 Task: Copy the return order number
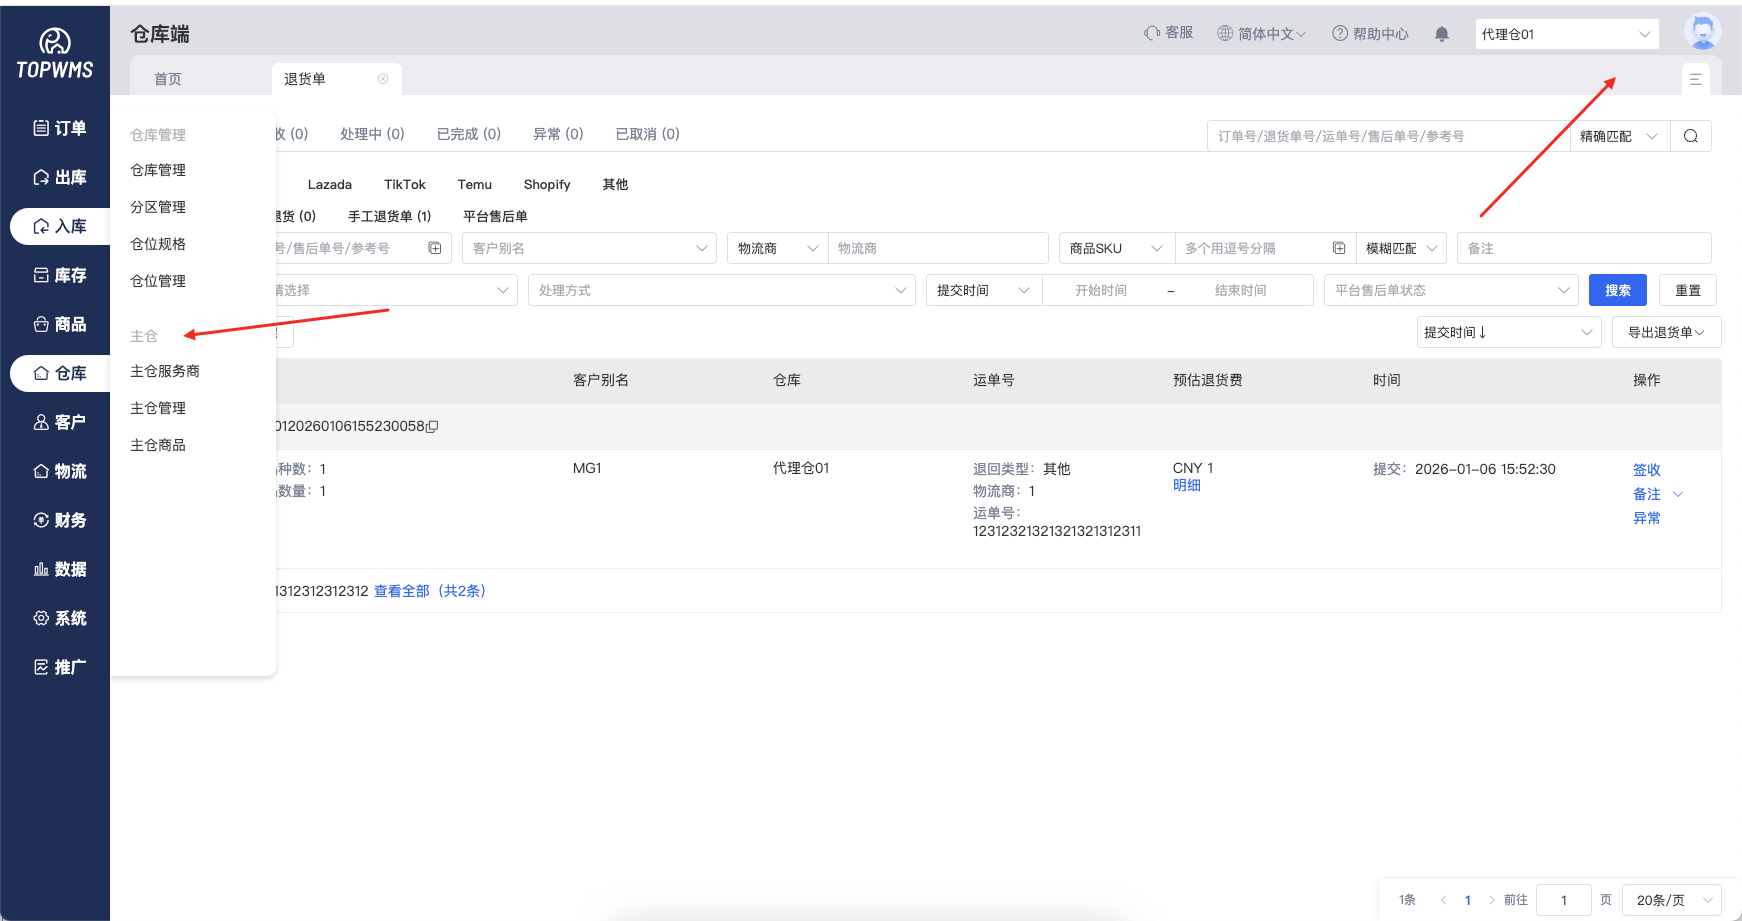(x=432, y=427)
